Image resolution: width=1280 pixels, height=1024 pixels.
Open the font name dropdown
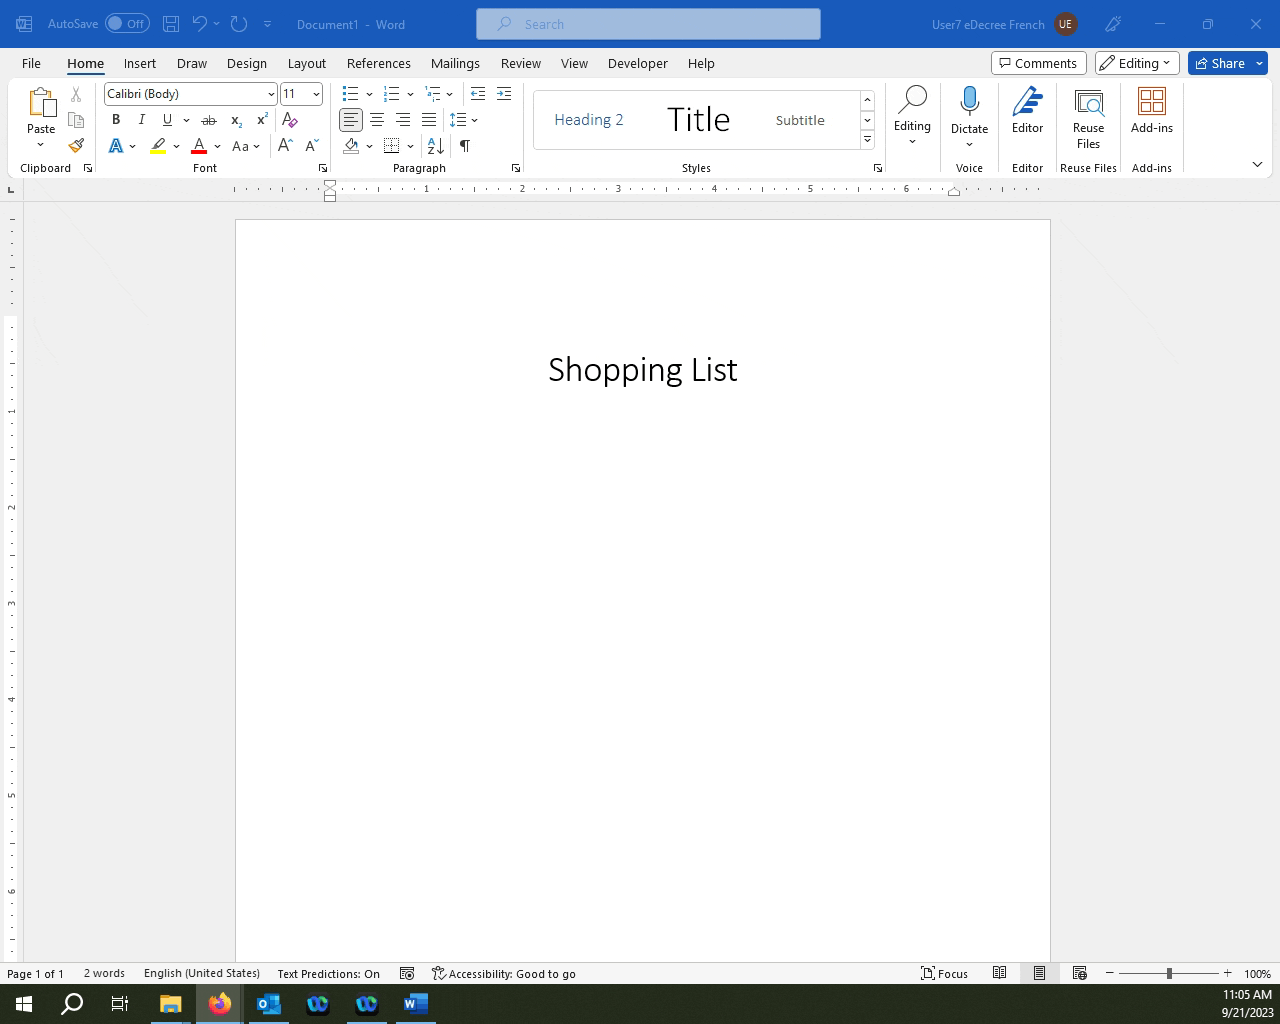pyautogui.click(x=271, y=93)
